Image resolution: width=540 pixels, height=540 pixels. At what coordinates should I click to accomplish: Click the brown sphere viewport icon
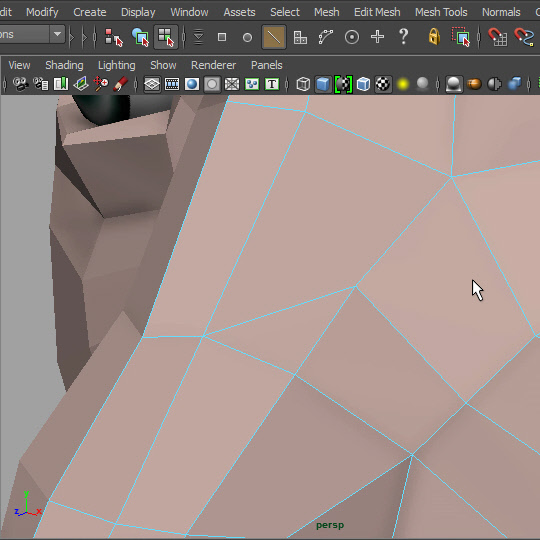click(x=474, y=84)
